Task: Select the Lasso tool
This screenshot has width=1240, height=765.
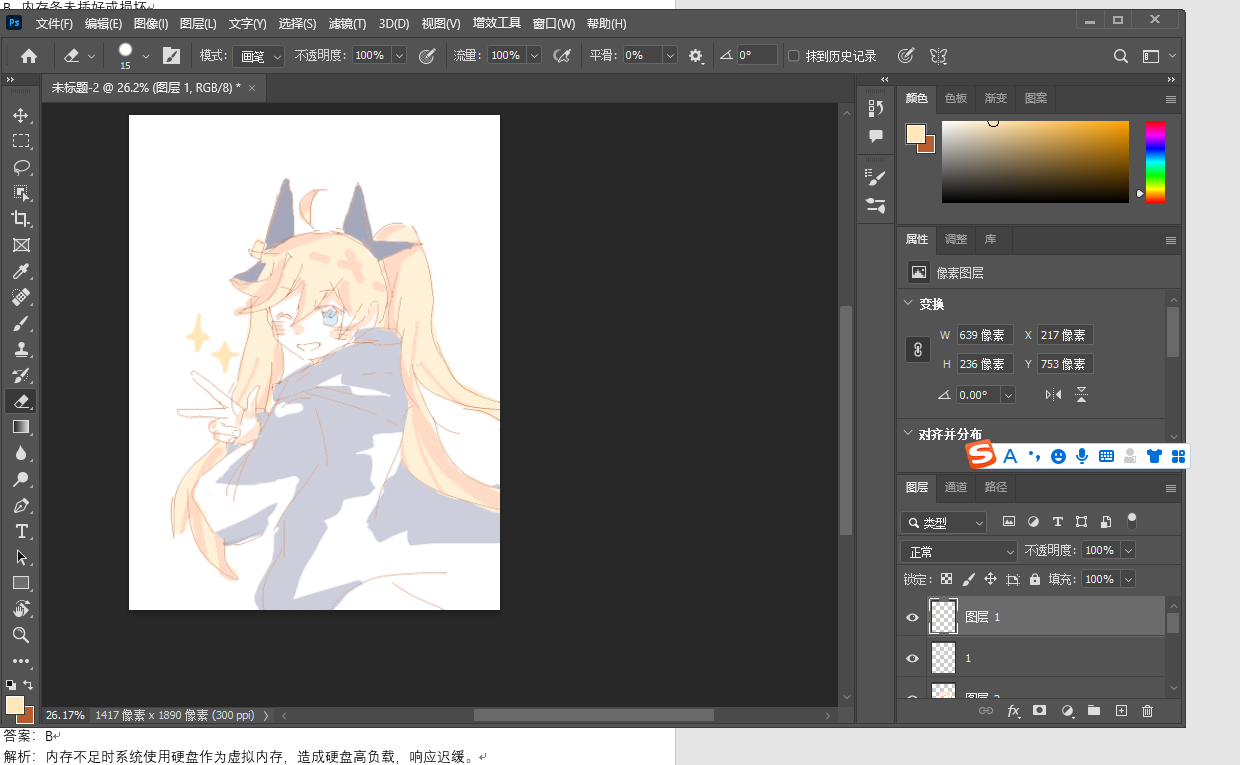Action: coord(21,167)
